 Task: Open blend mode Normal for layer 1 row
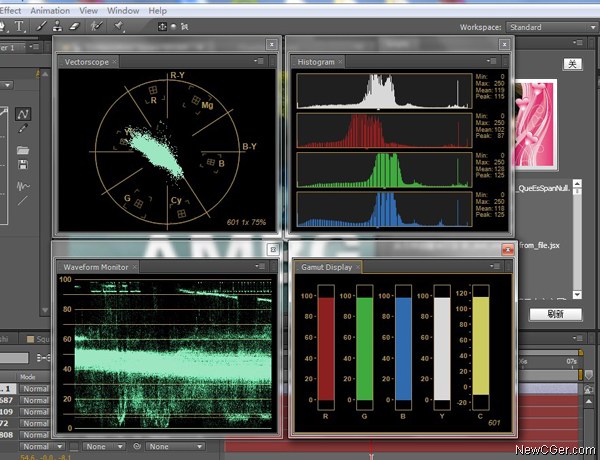tap(35, 389)
